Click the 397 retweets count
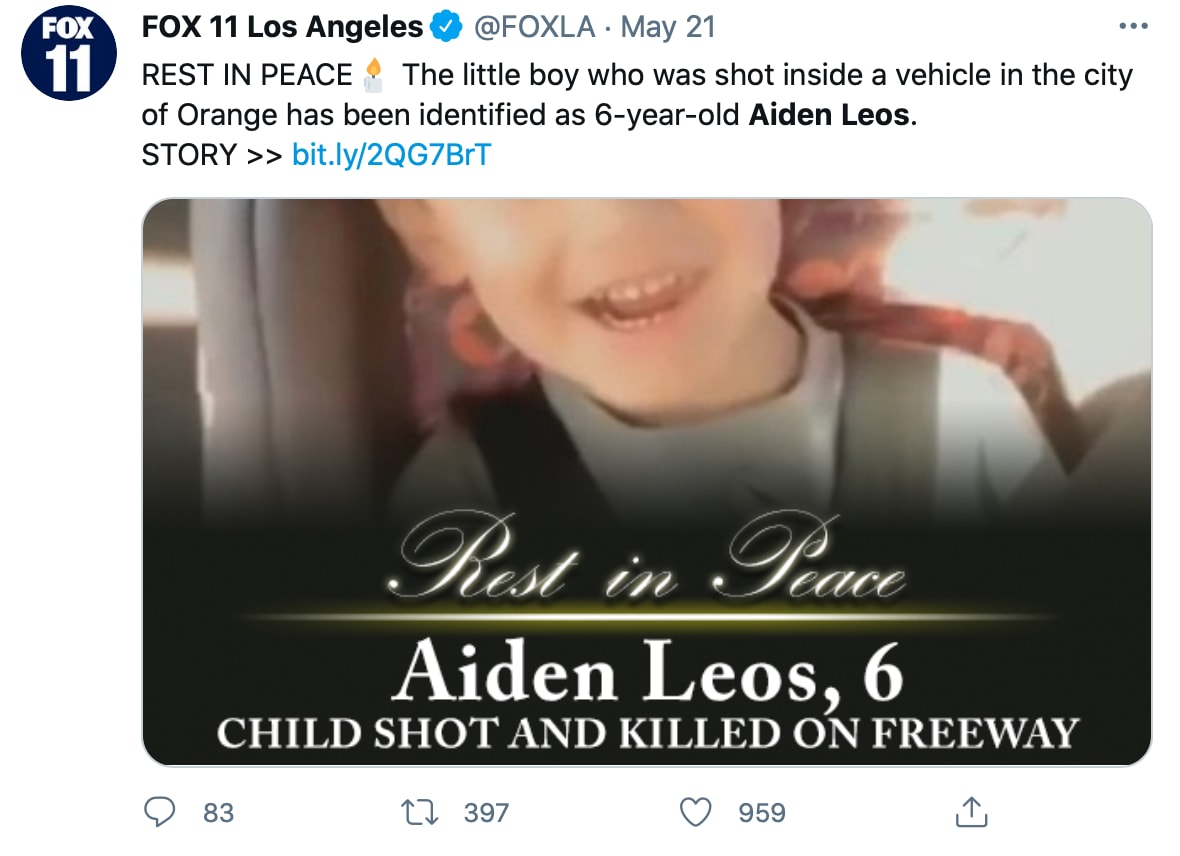This screenshot has width=1180, height=856. [486, 813]
